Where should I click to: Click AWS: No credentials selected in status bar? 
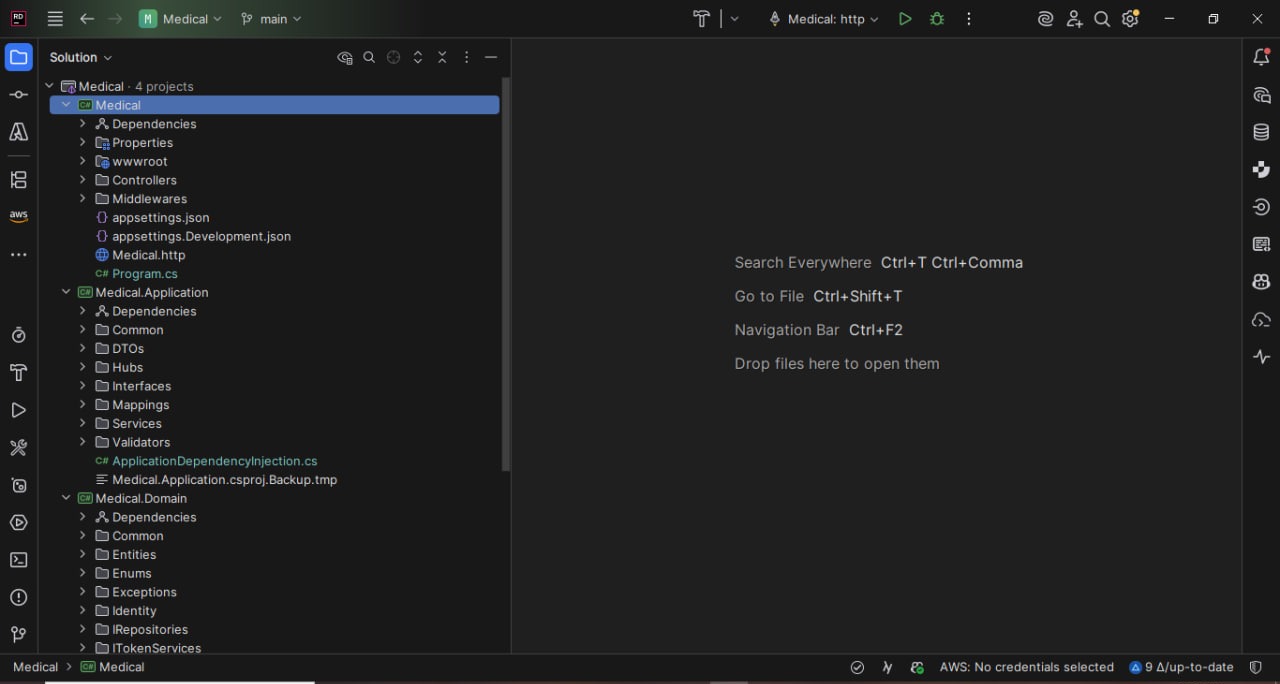(1026, 667)
